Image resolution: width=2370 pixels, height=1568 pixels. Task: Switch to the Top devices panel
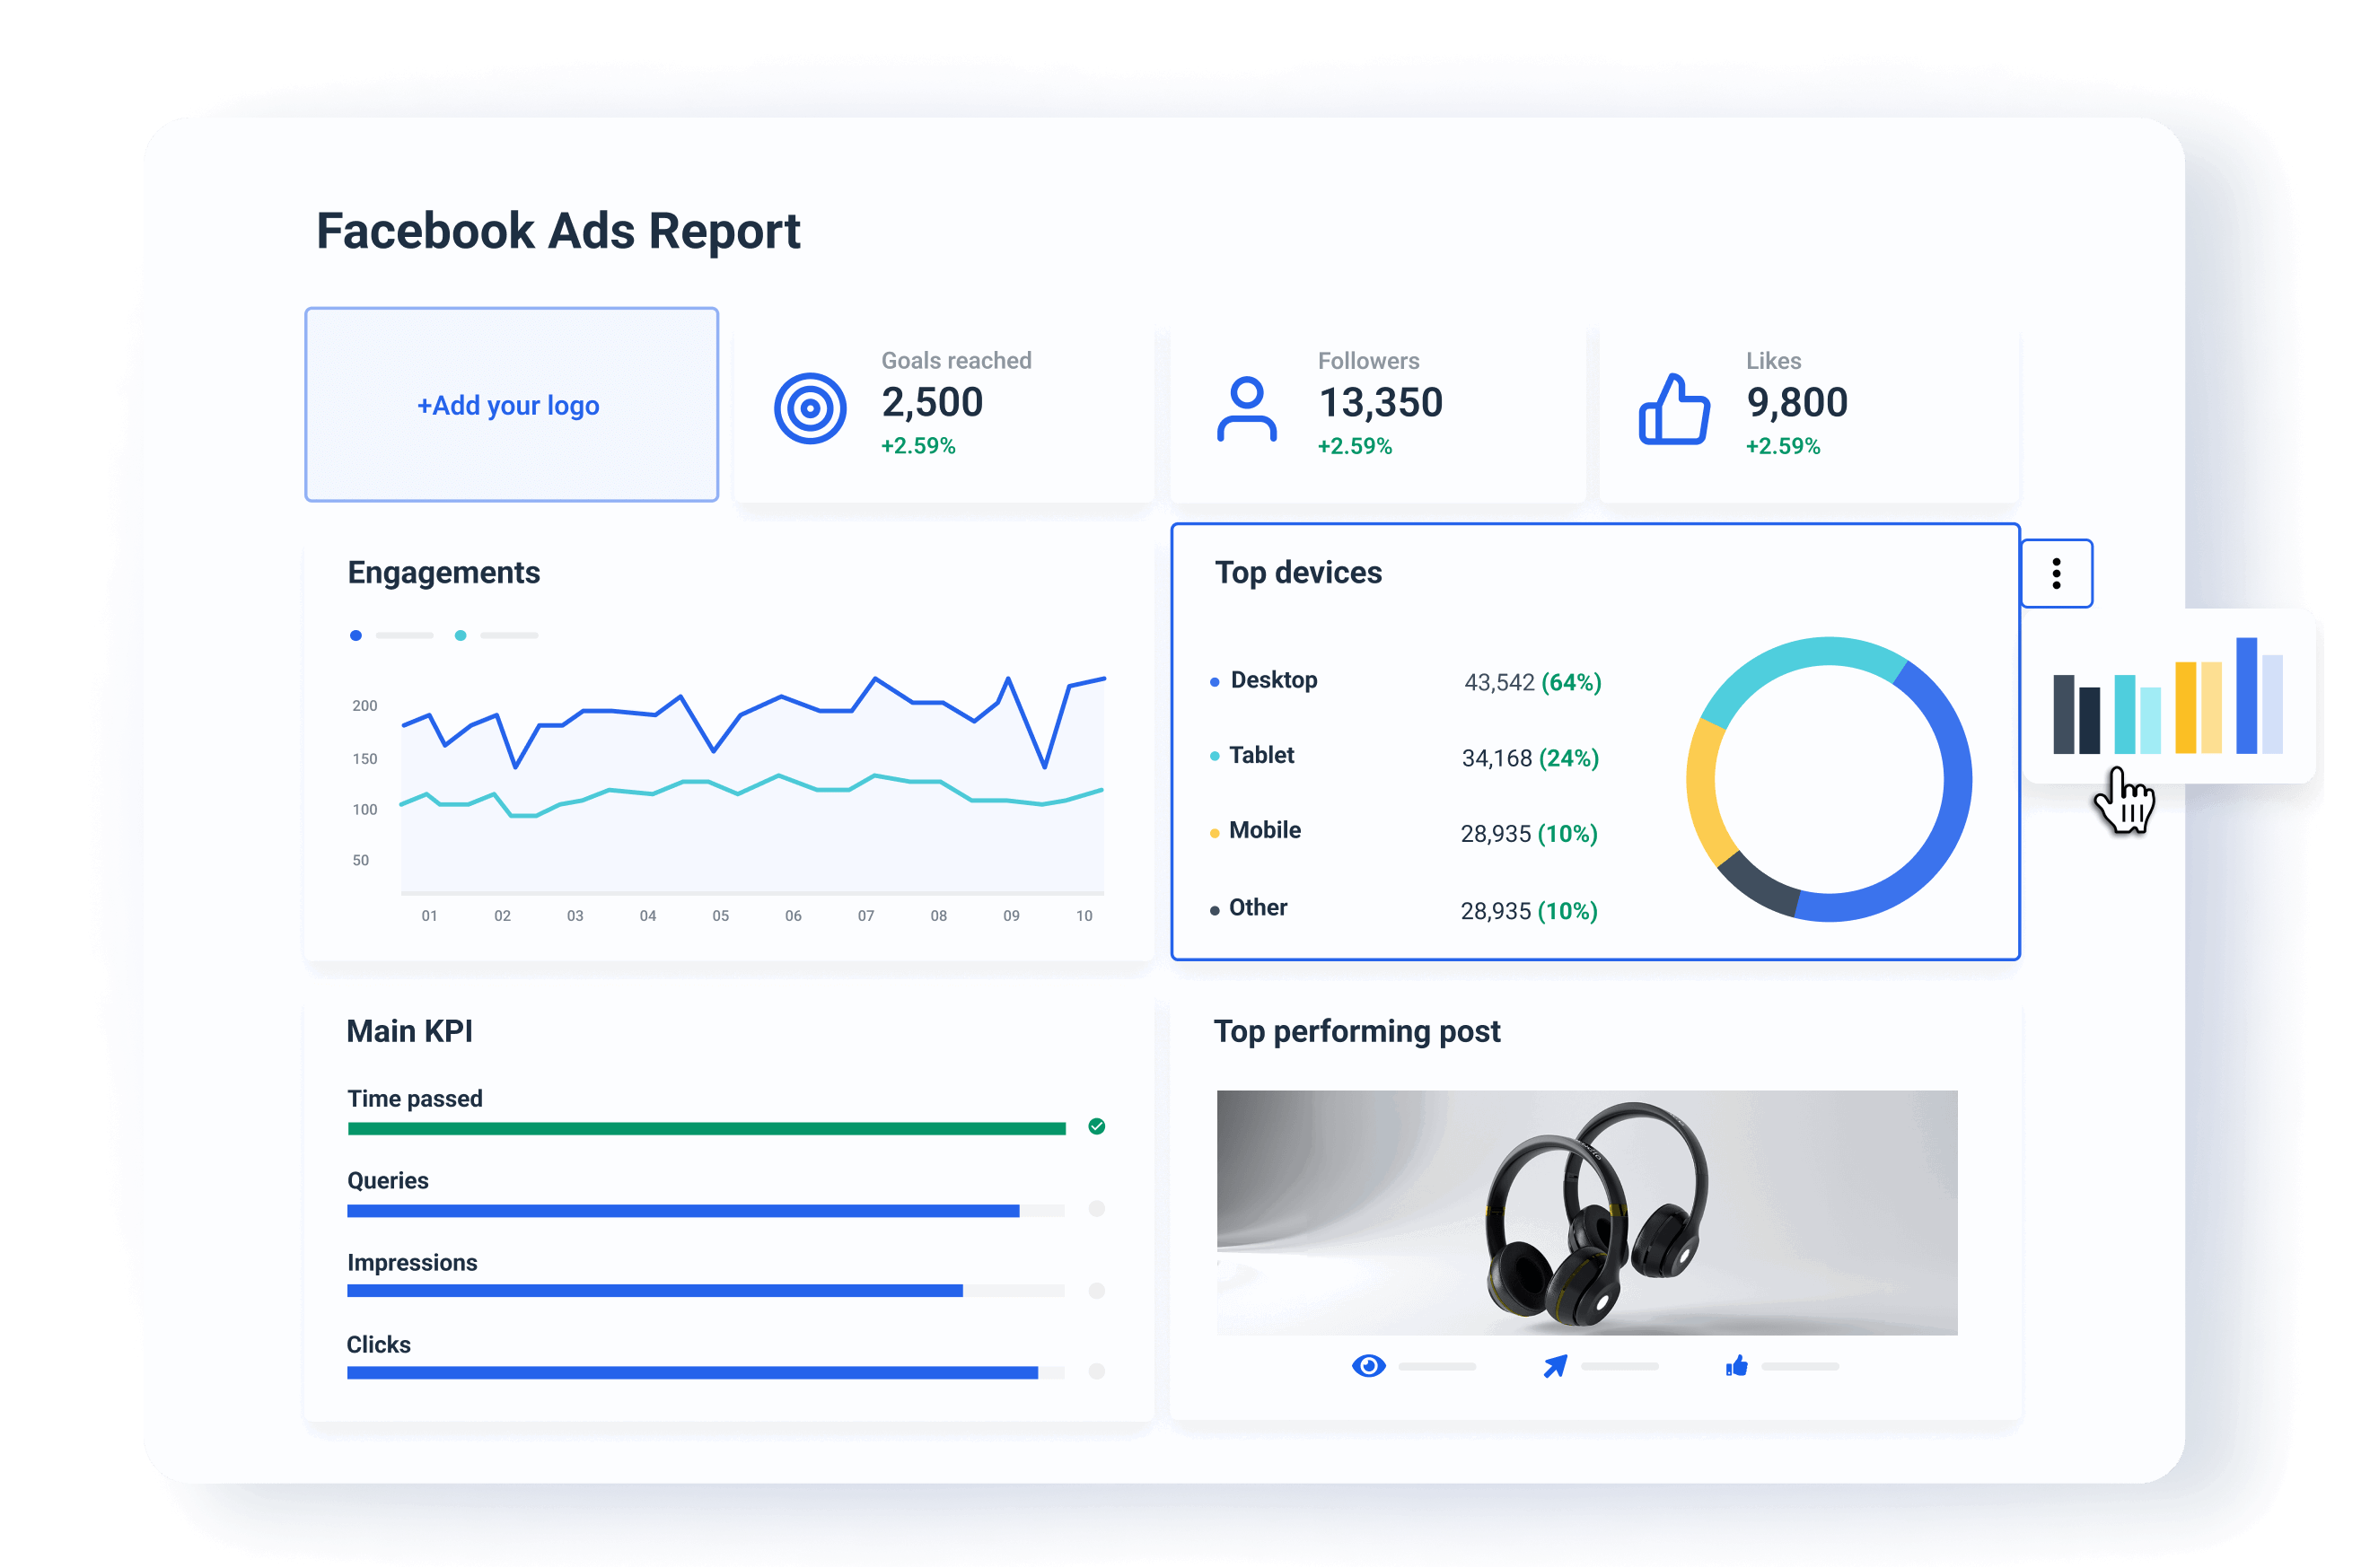pos(1298,572)
